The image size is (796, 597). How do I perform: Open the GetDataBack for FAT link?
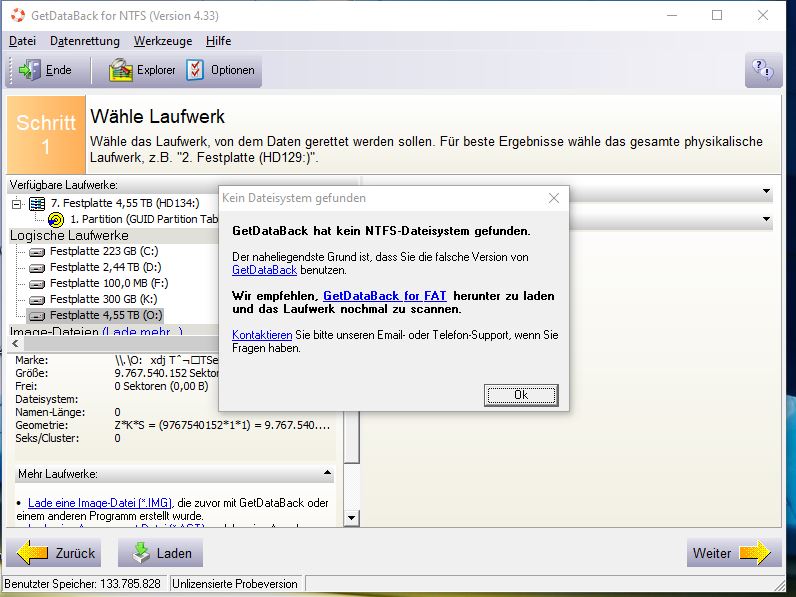pos(385,296)
